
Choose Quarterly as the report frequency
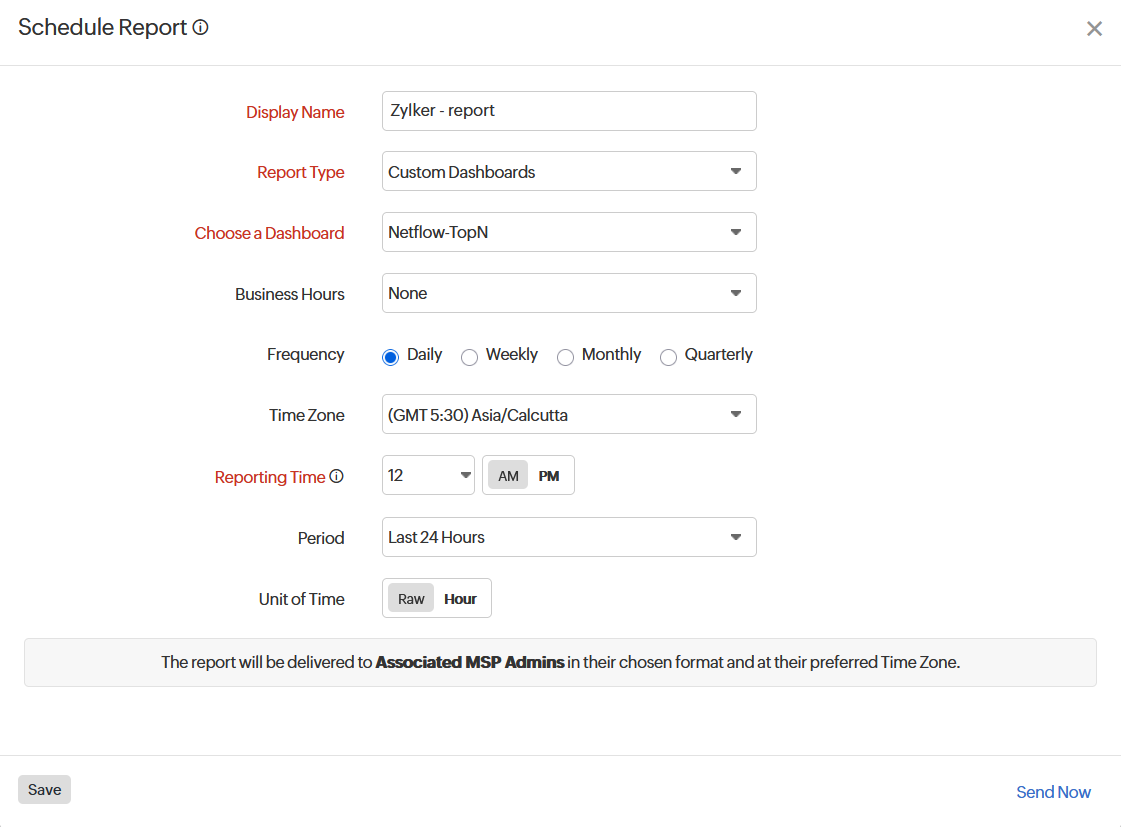(668, 357)
